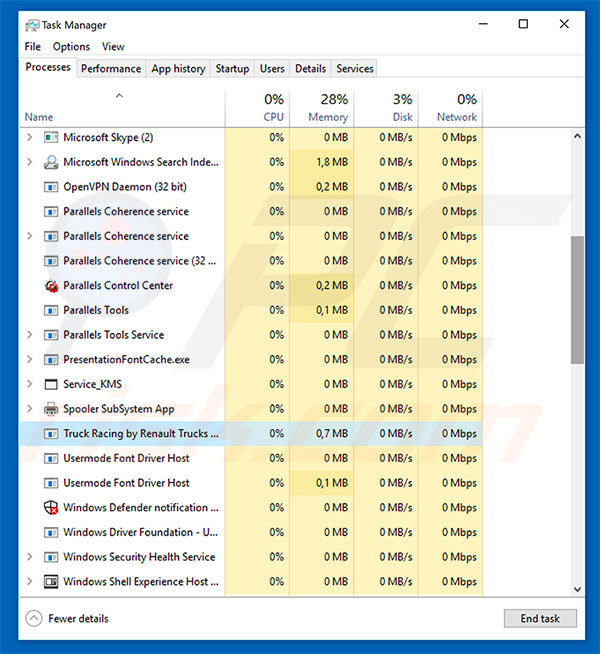This screenshot has height=654, width=600.
Task: Select the Truck Racing by Renault Trucks row
Action: point(251,434)
